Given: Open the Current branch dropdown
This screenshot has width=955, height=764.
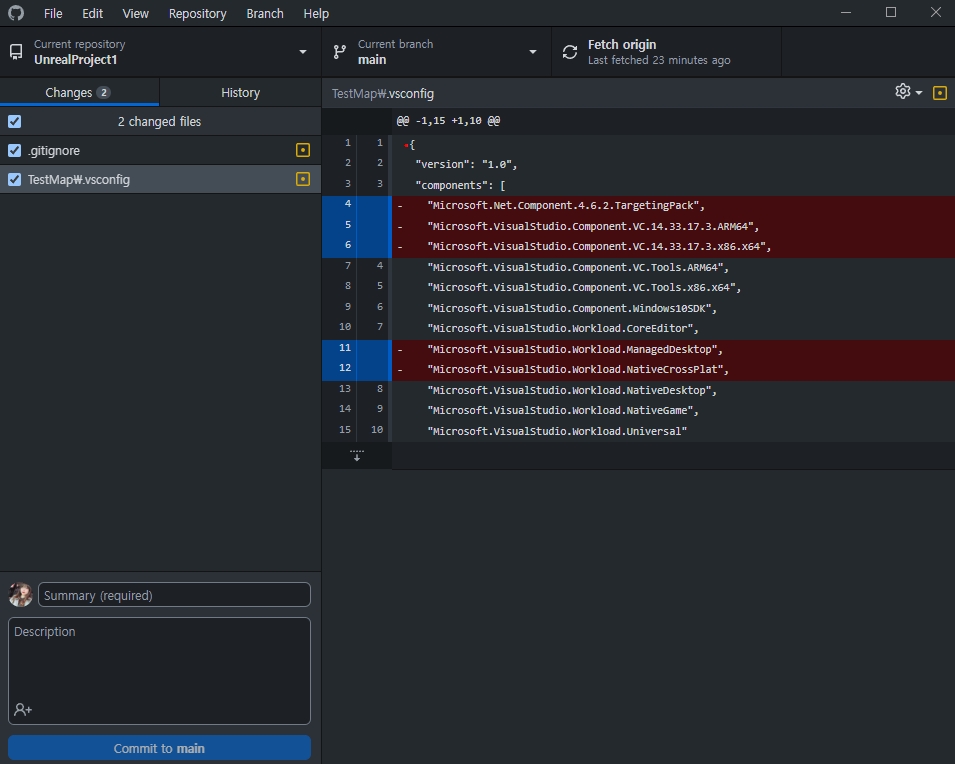Looking at the screenshot, I should (x=436, y=52).
